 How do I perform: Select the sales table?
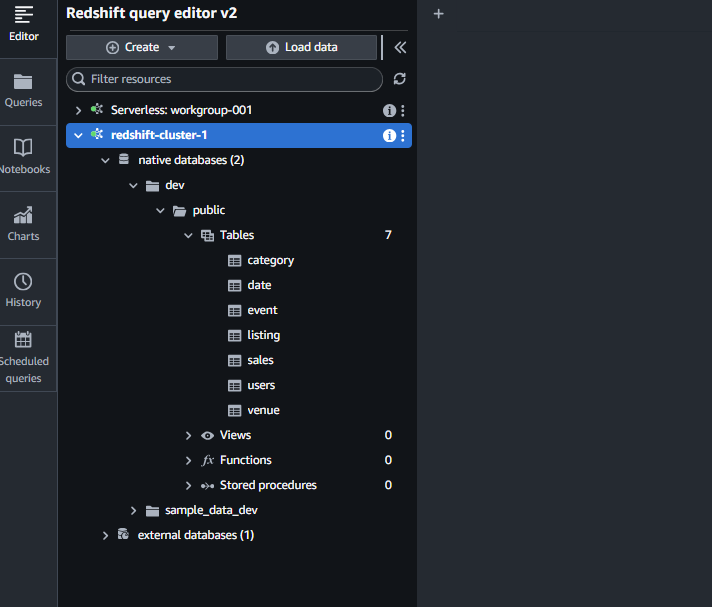coord(260,360)
